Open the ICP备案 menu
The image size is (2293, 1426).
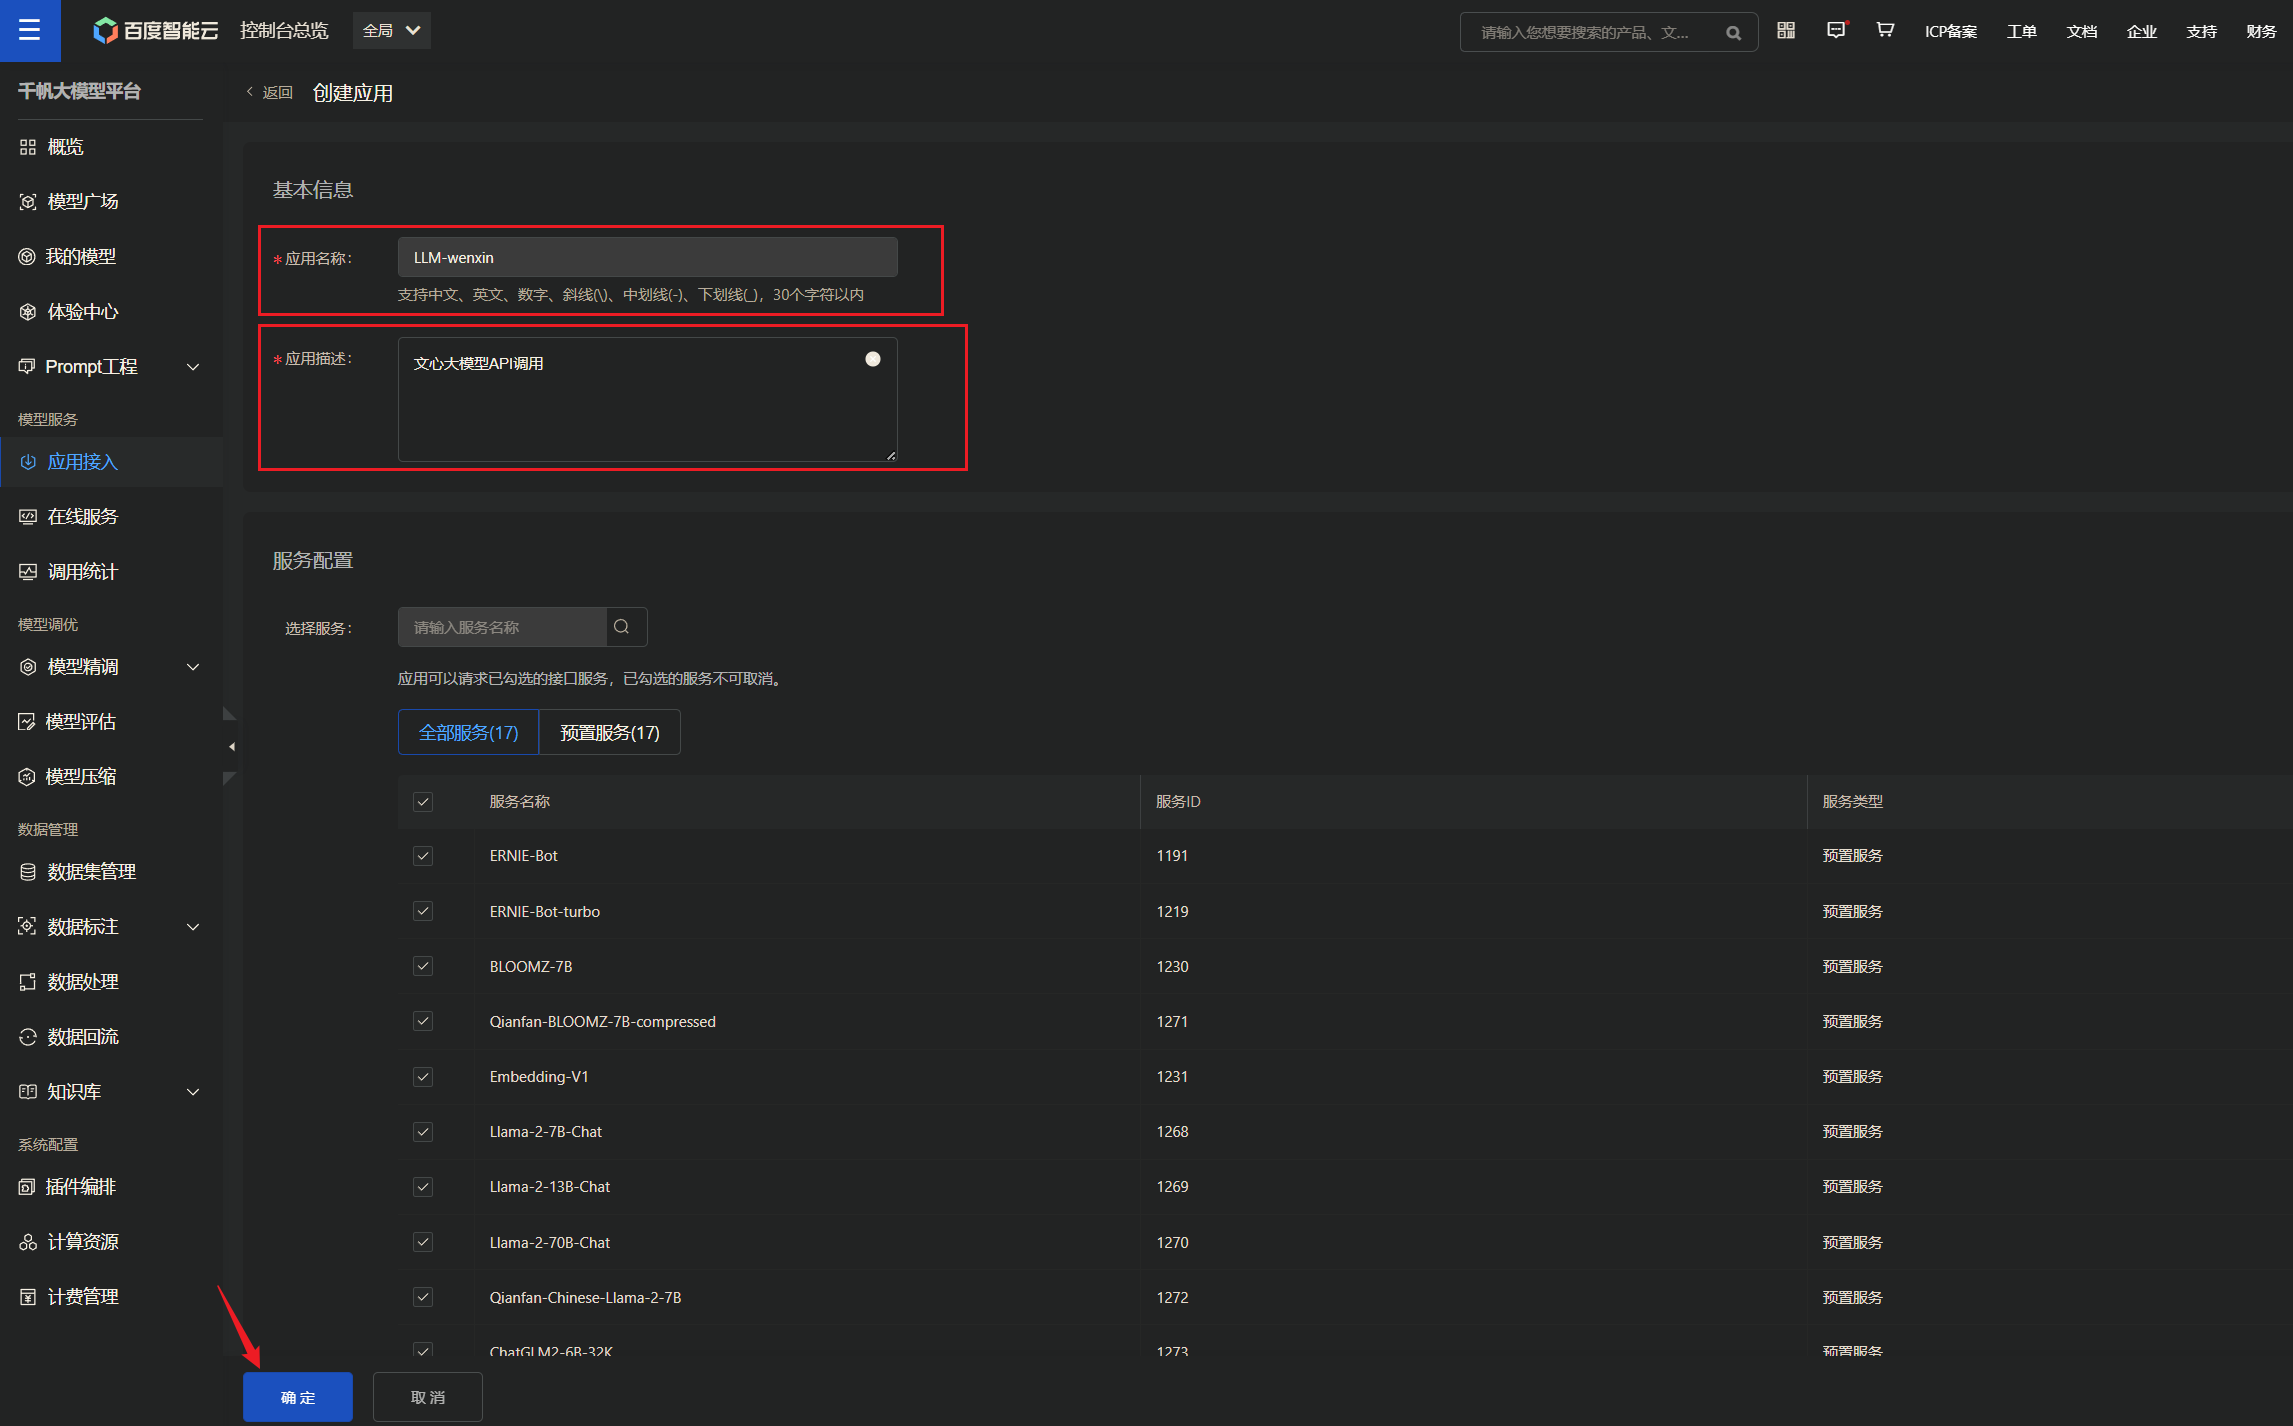[1951, 31]
